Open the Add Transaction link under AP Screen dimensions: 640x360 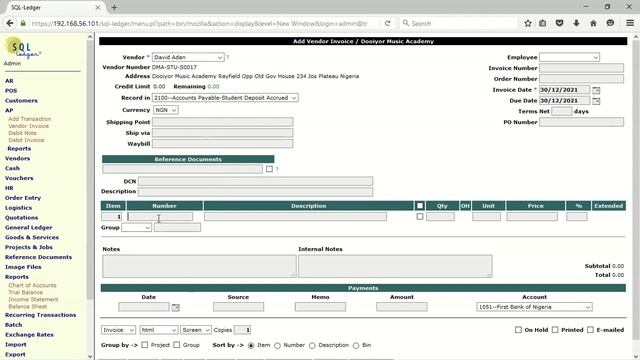(30, 119)
